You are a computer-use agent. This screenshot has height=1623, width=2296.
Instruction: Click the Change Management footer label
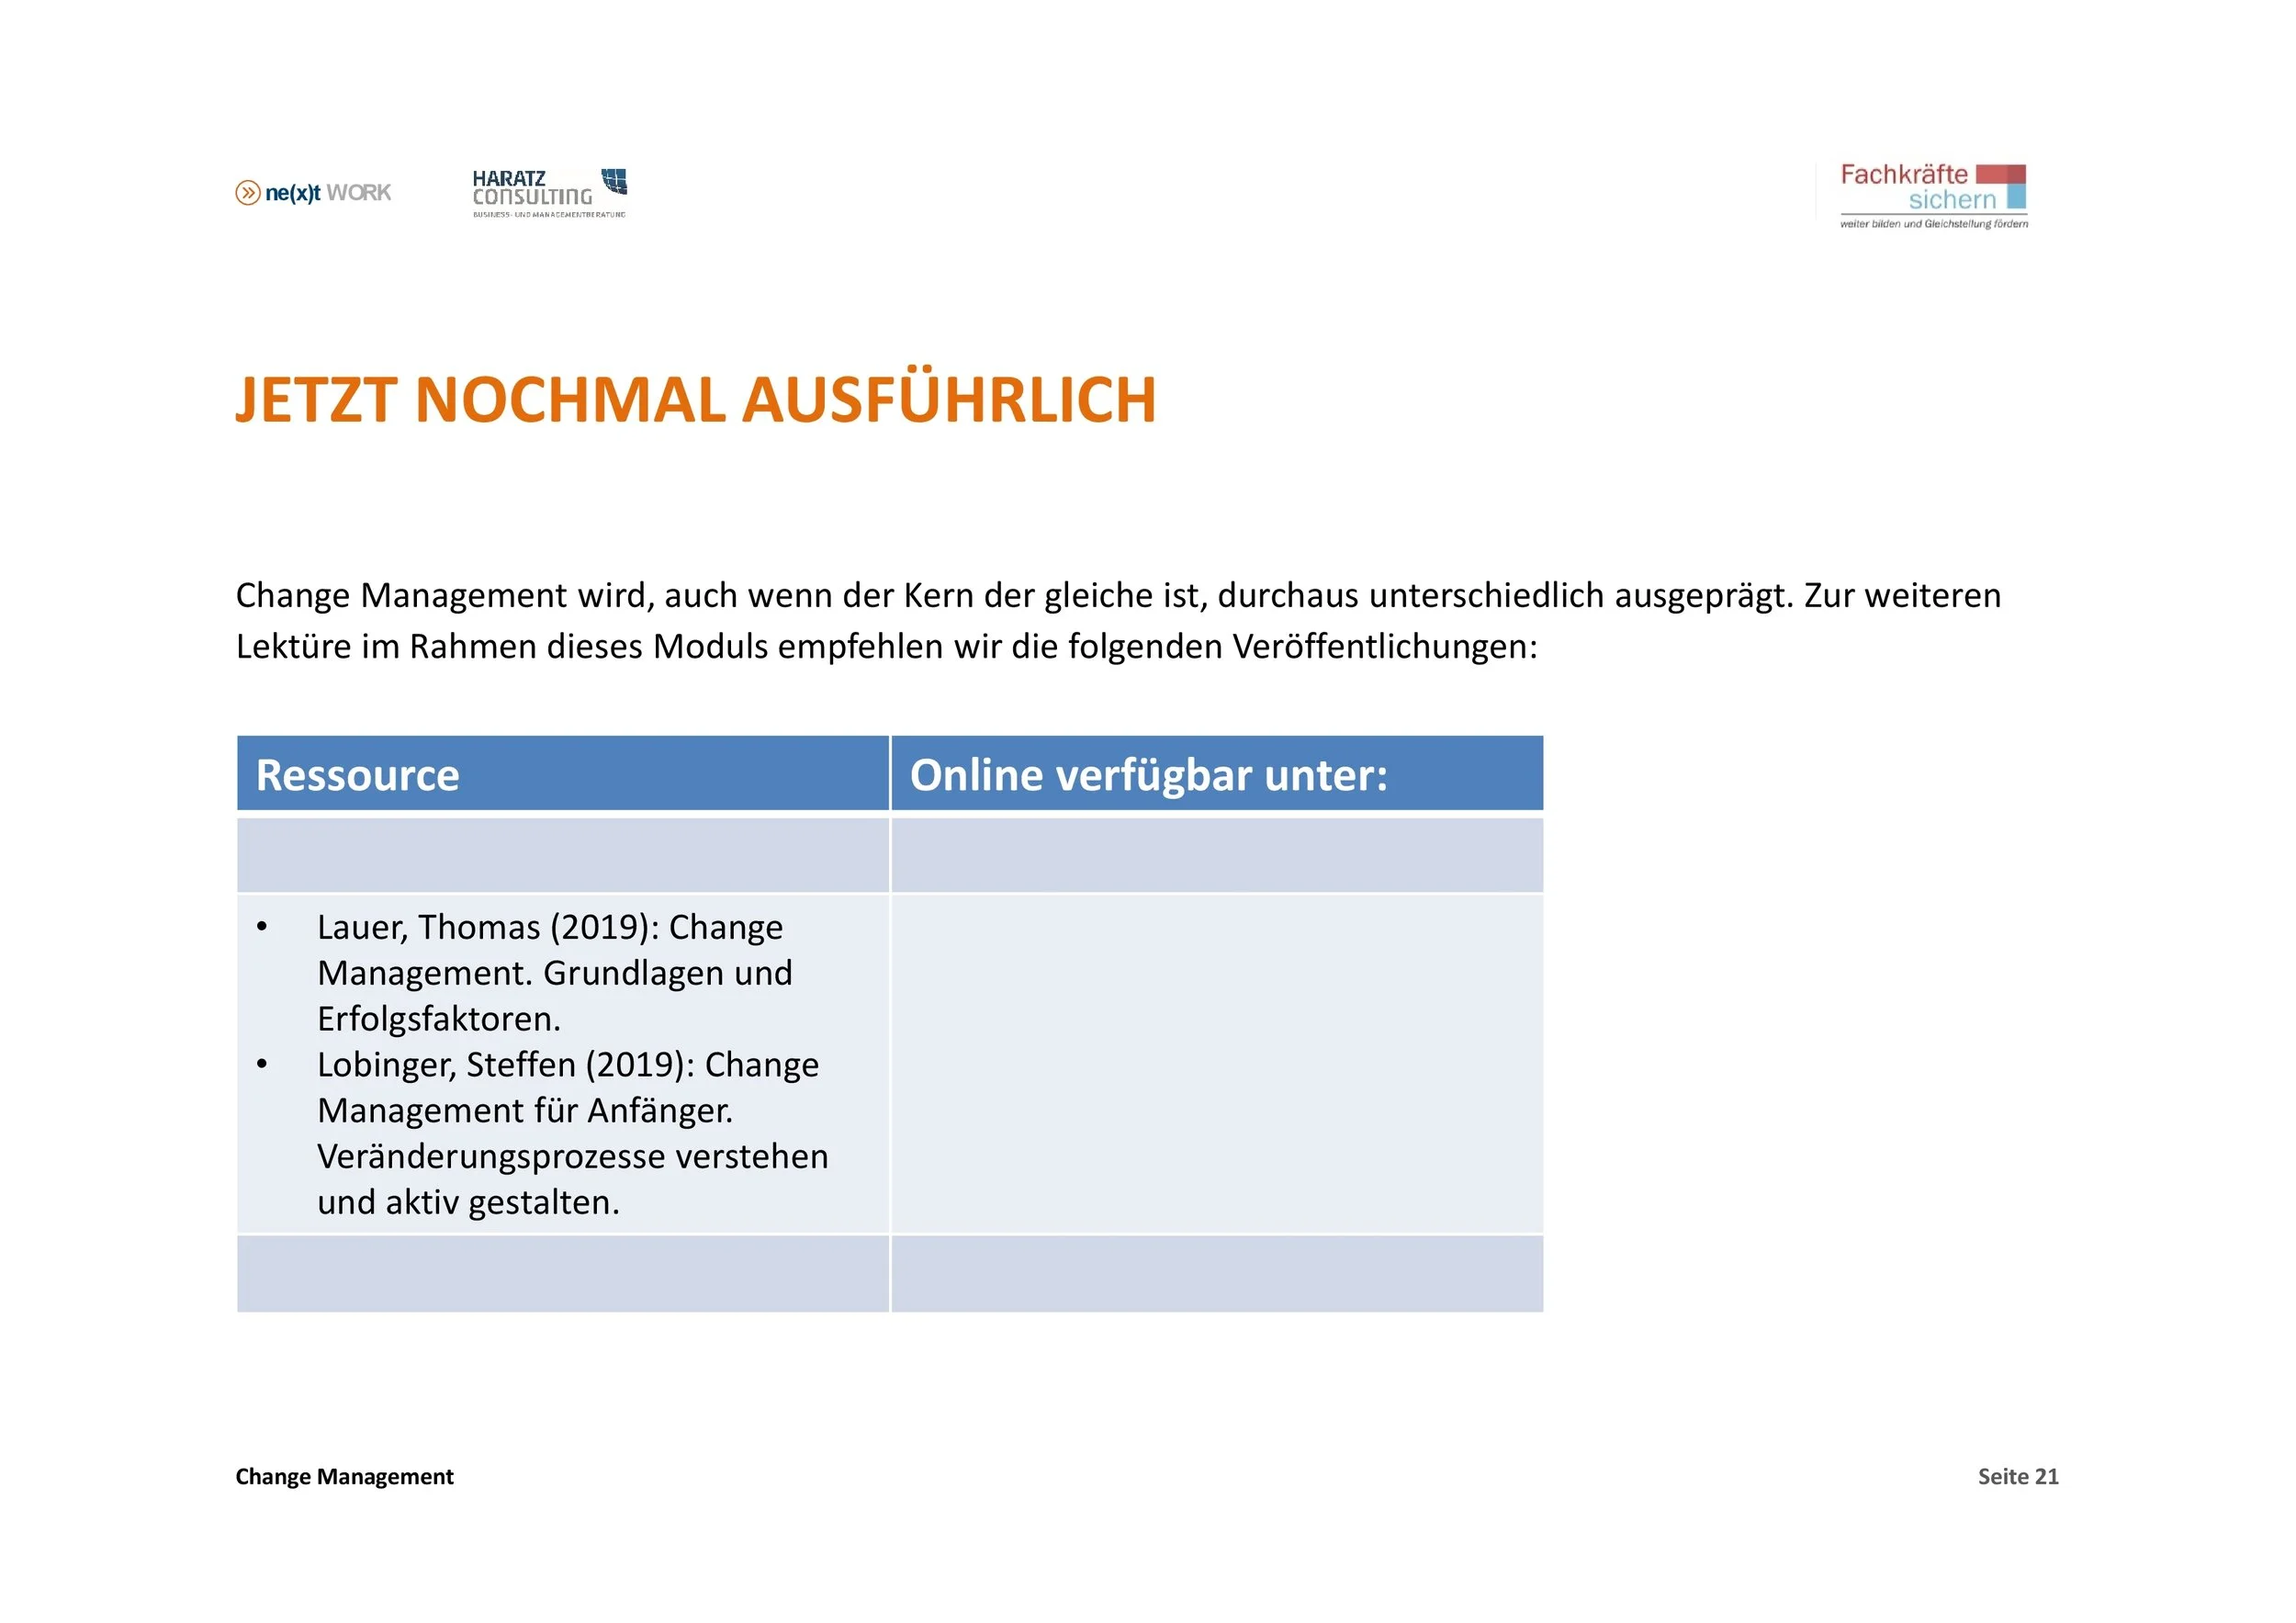tap(344, 1477)
